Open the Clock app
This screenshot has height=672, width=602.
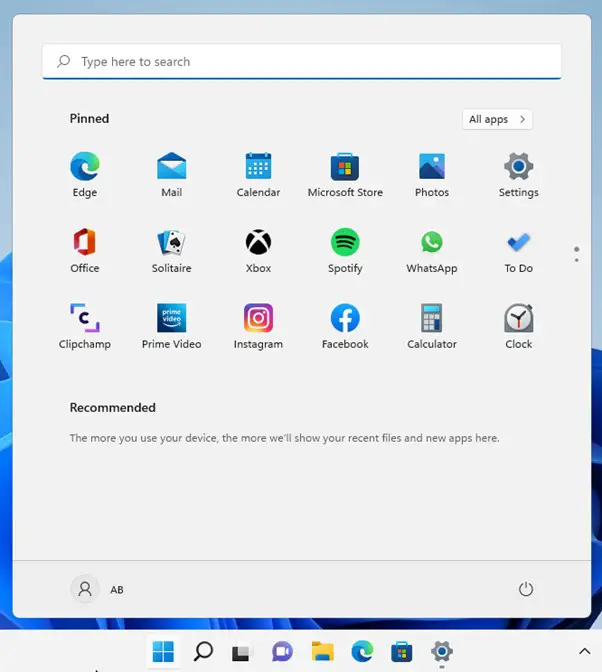518,326
